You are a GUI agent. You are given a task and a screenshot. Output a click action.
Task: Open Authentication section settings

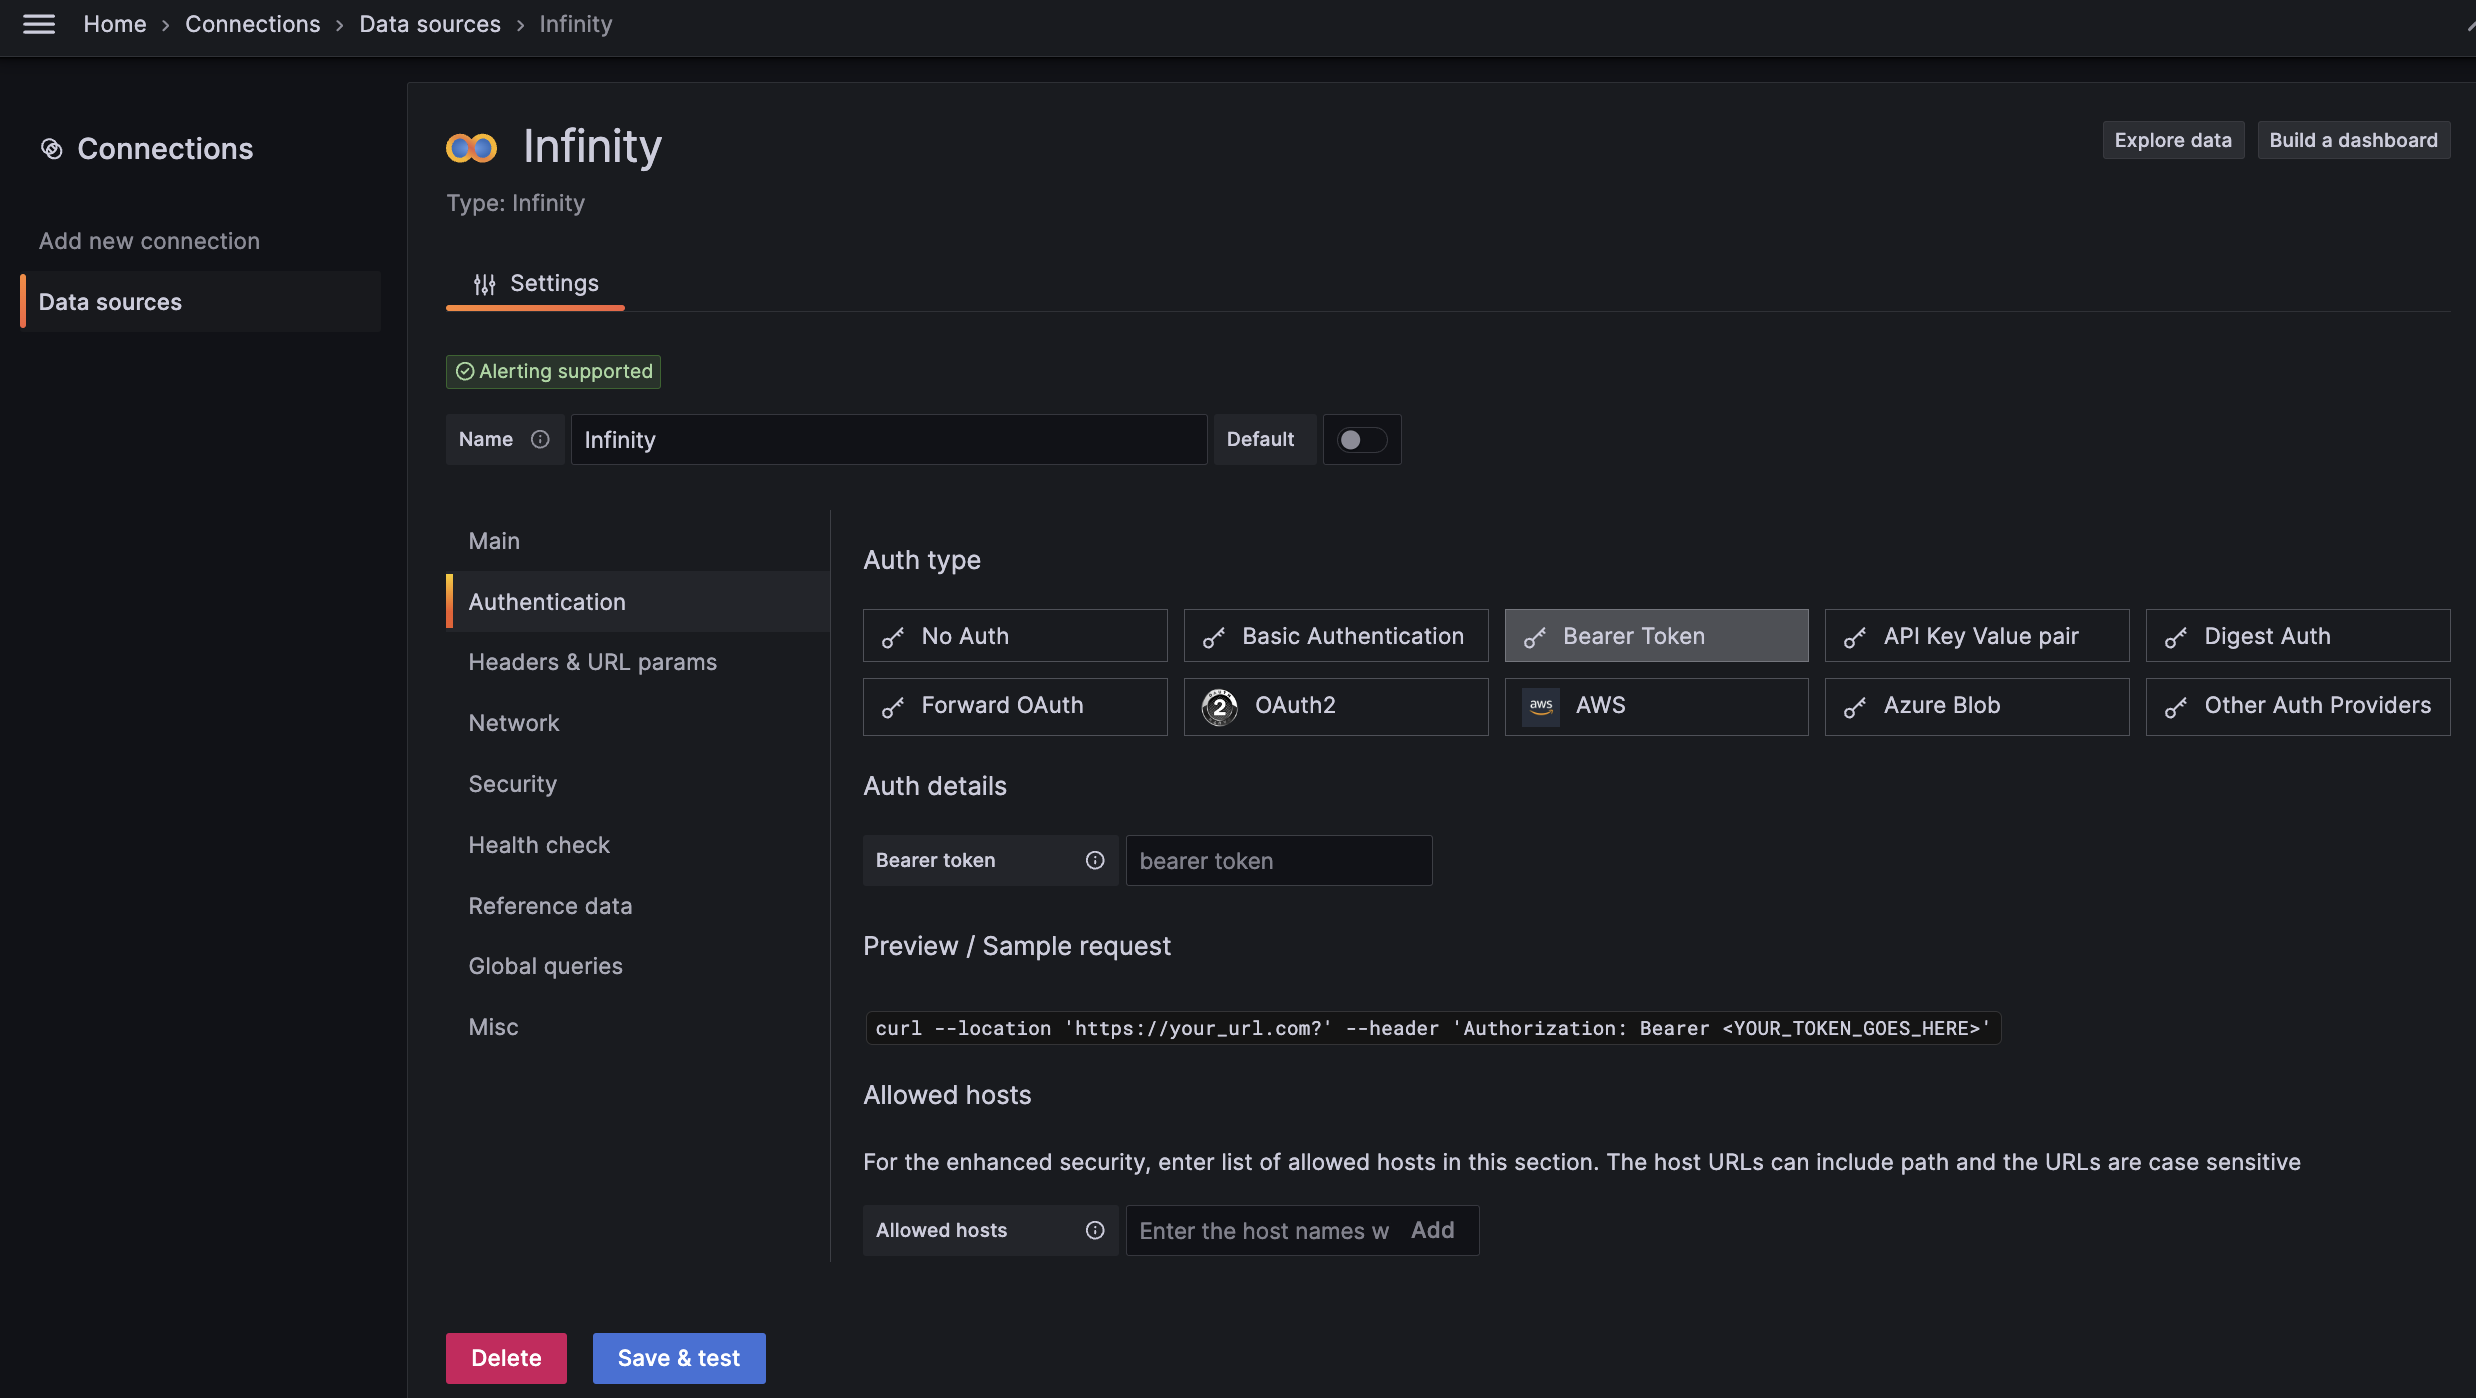[546, 602]
